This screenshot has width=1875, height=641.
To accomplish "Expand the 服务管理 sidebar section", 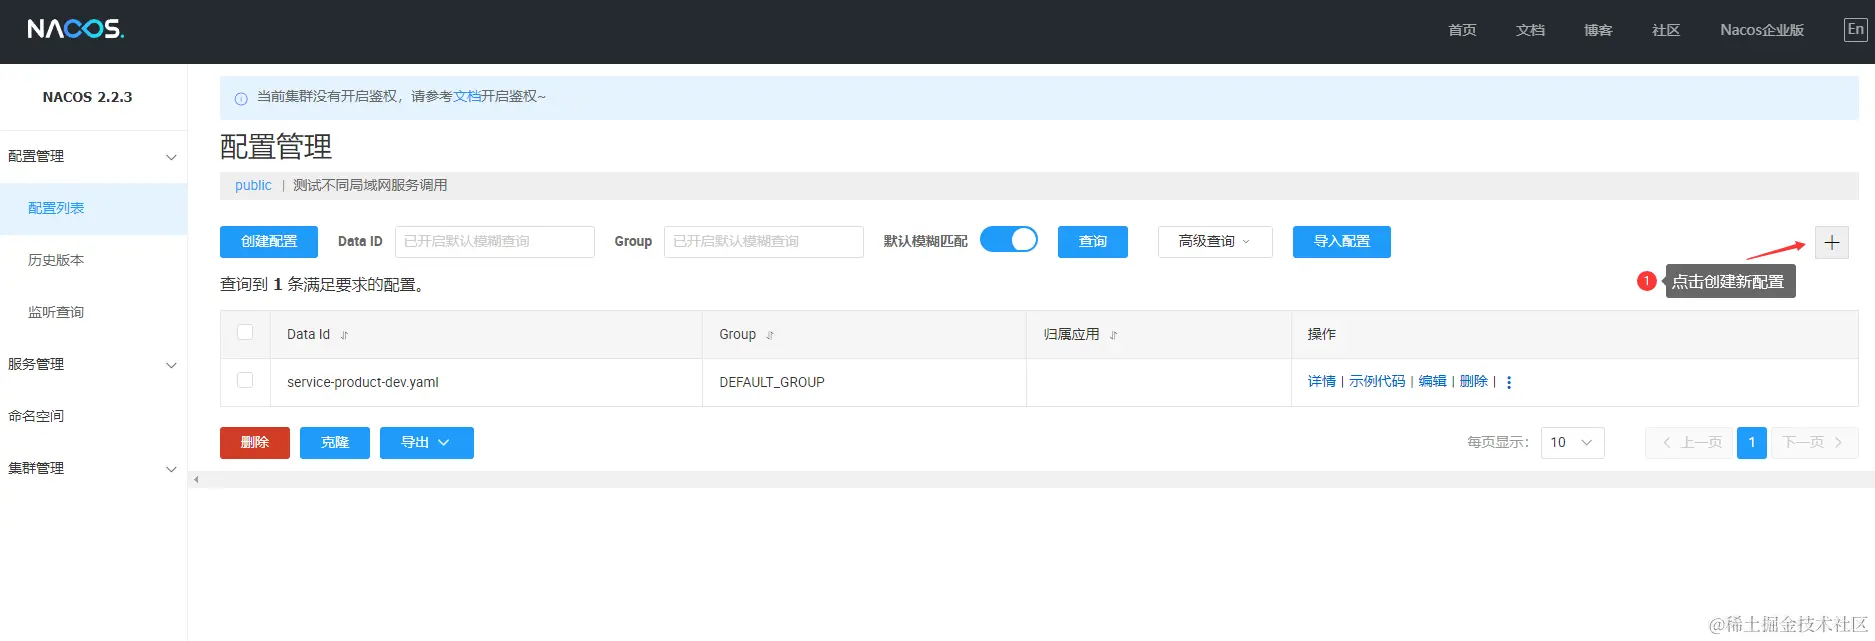I will tap(93, 364).
